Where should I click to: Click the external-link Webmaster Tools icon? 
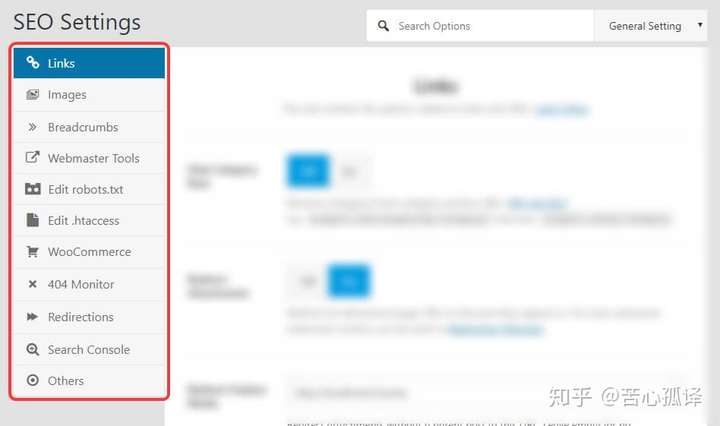(x=32, y=157)
